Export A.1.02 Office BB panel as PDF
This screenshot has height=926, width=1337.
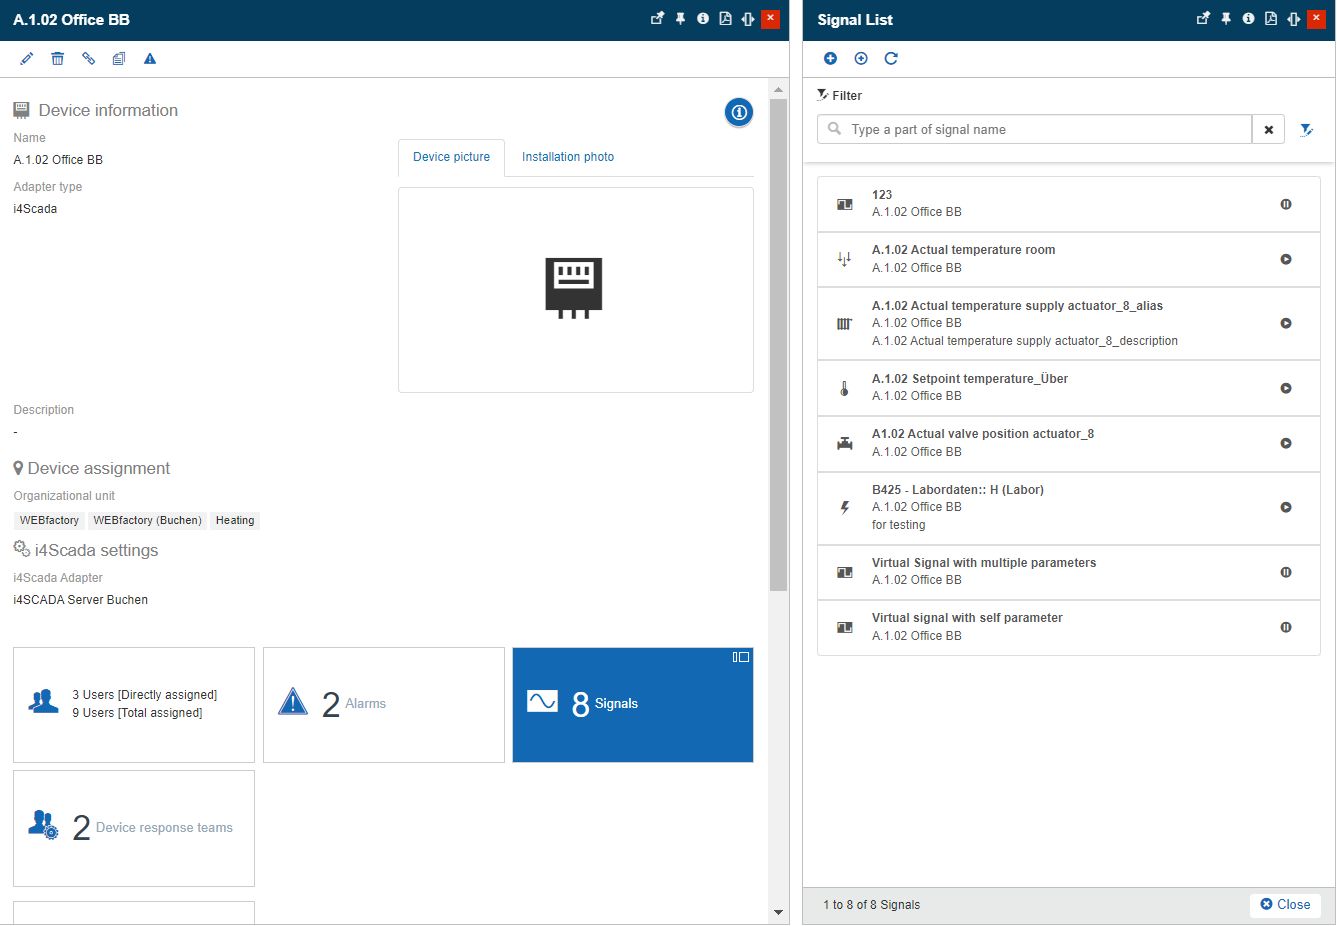[x=725, y=19]
